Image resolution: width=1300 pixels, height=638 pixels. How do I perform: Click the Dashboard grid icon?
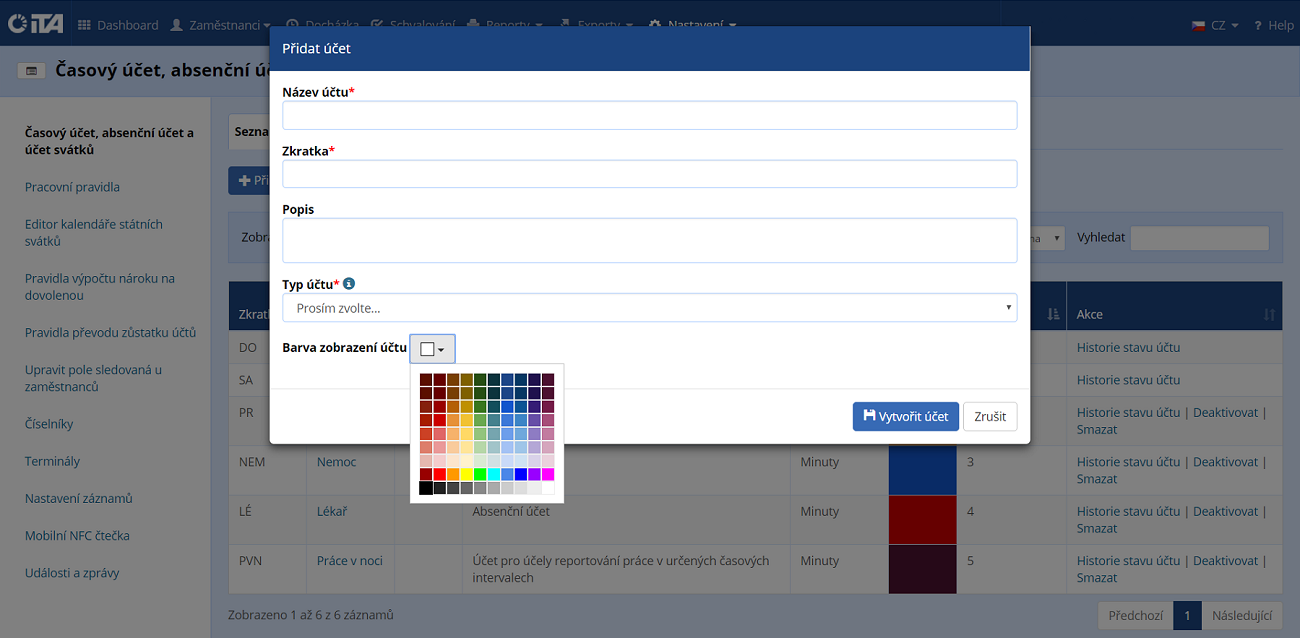point(84,25)
